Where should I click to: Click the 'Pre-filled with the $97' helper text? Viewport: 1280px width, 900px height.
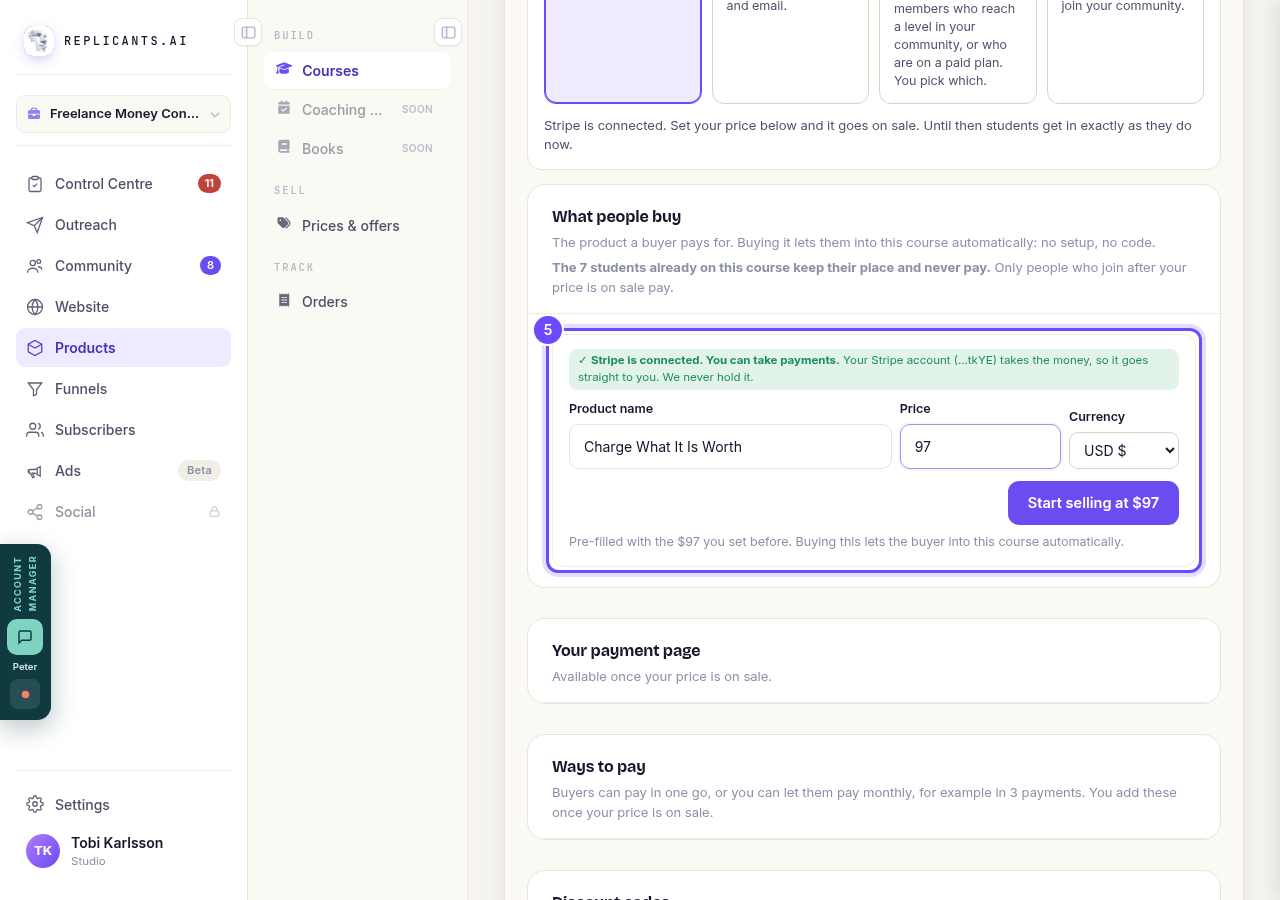[846, 542]
